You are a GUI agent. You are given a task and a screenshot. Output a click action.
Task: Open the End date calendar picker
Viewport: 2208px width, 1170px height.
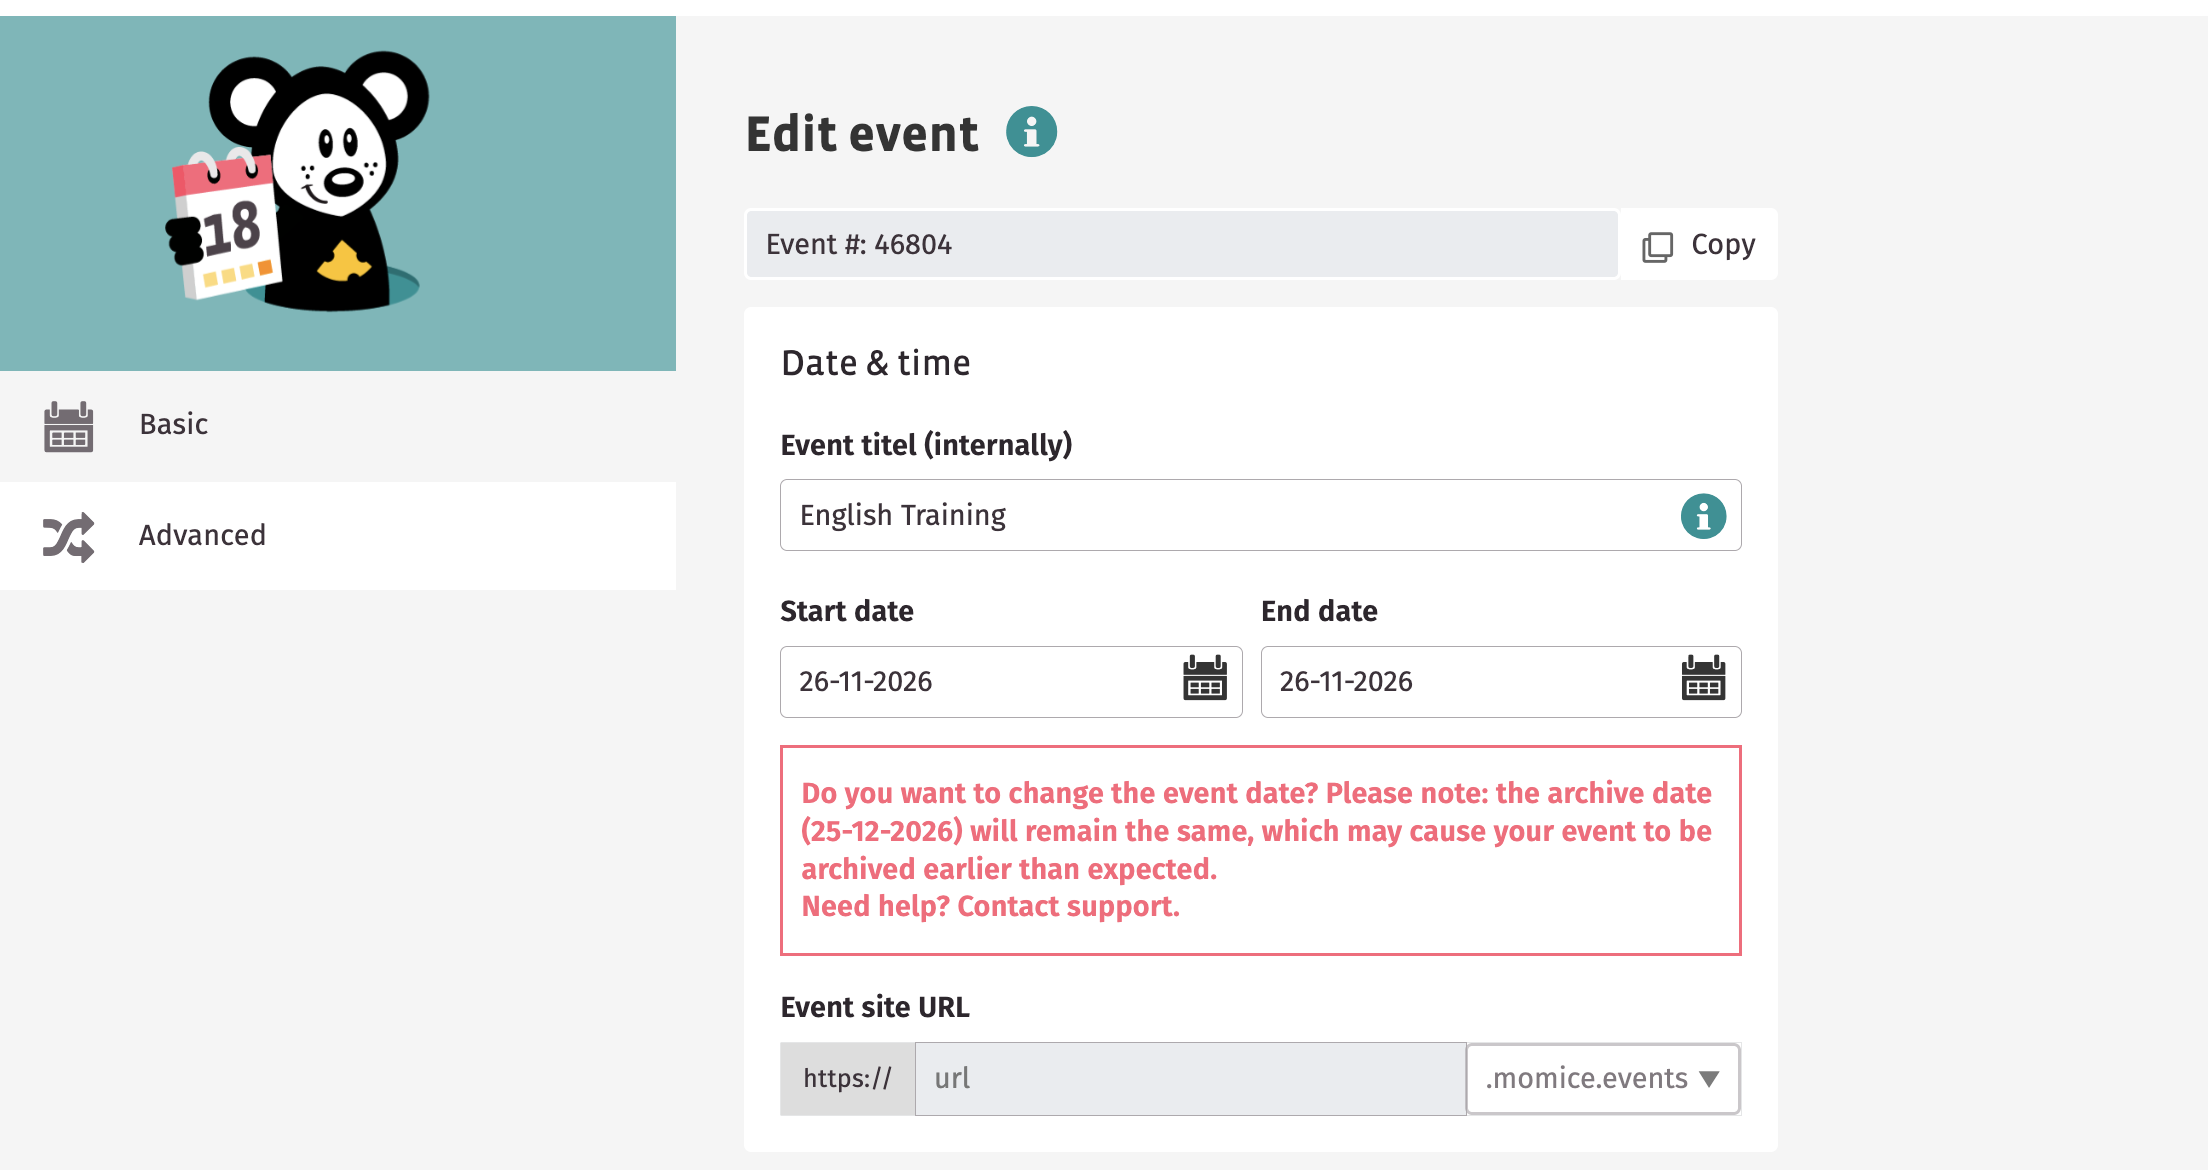[1705, 681]
